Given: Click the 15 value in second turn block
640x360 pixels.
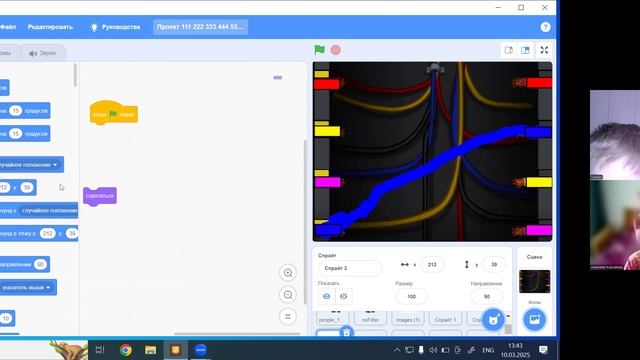Looking at the screenshot, I should pyautogui.click(x=16, y=133).
